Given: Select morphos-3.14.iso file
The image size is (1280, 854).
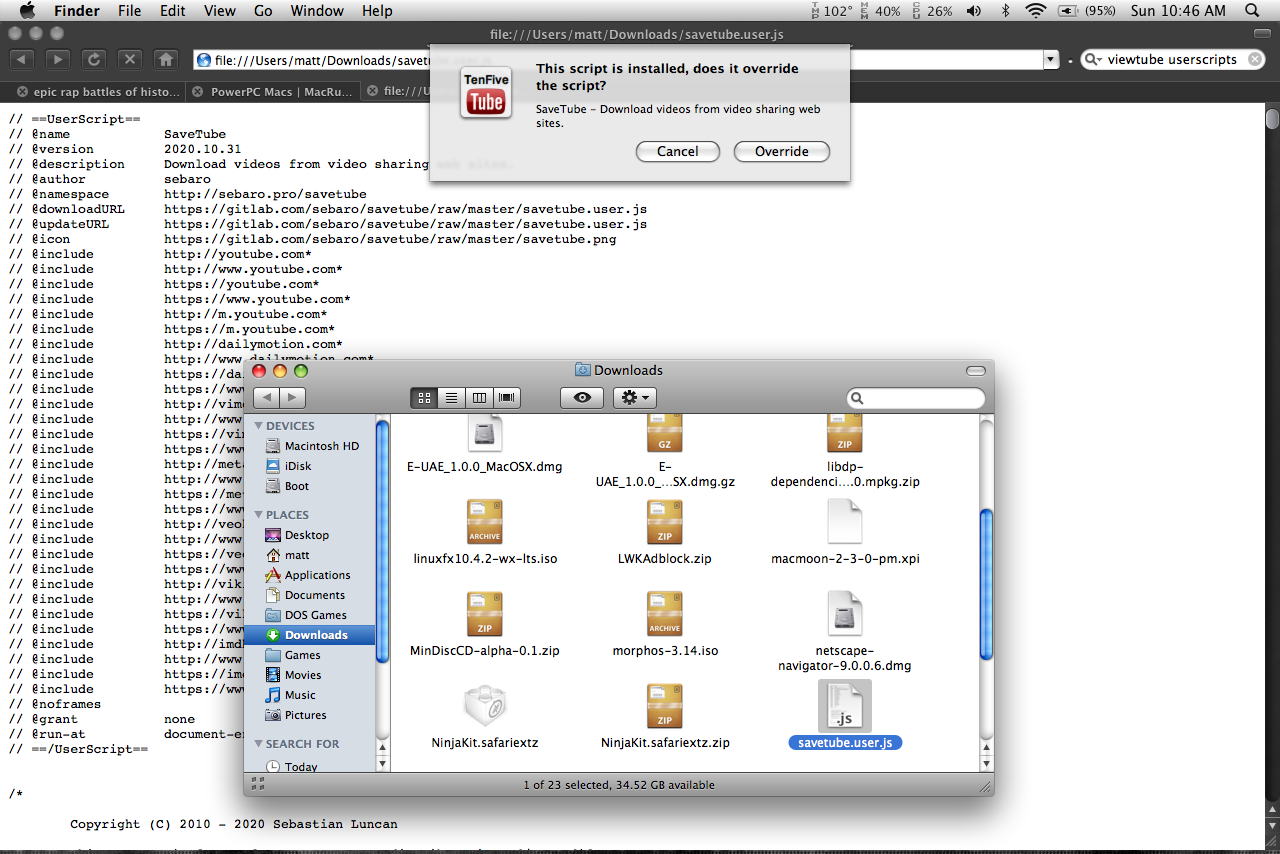Looking at the screenshot, I should 665,623.
